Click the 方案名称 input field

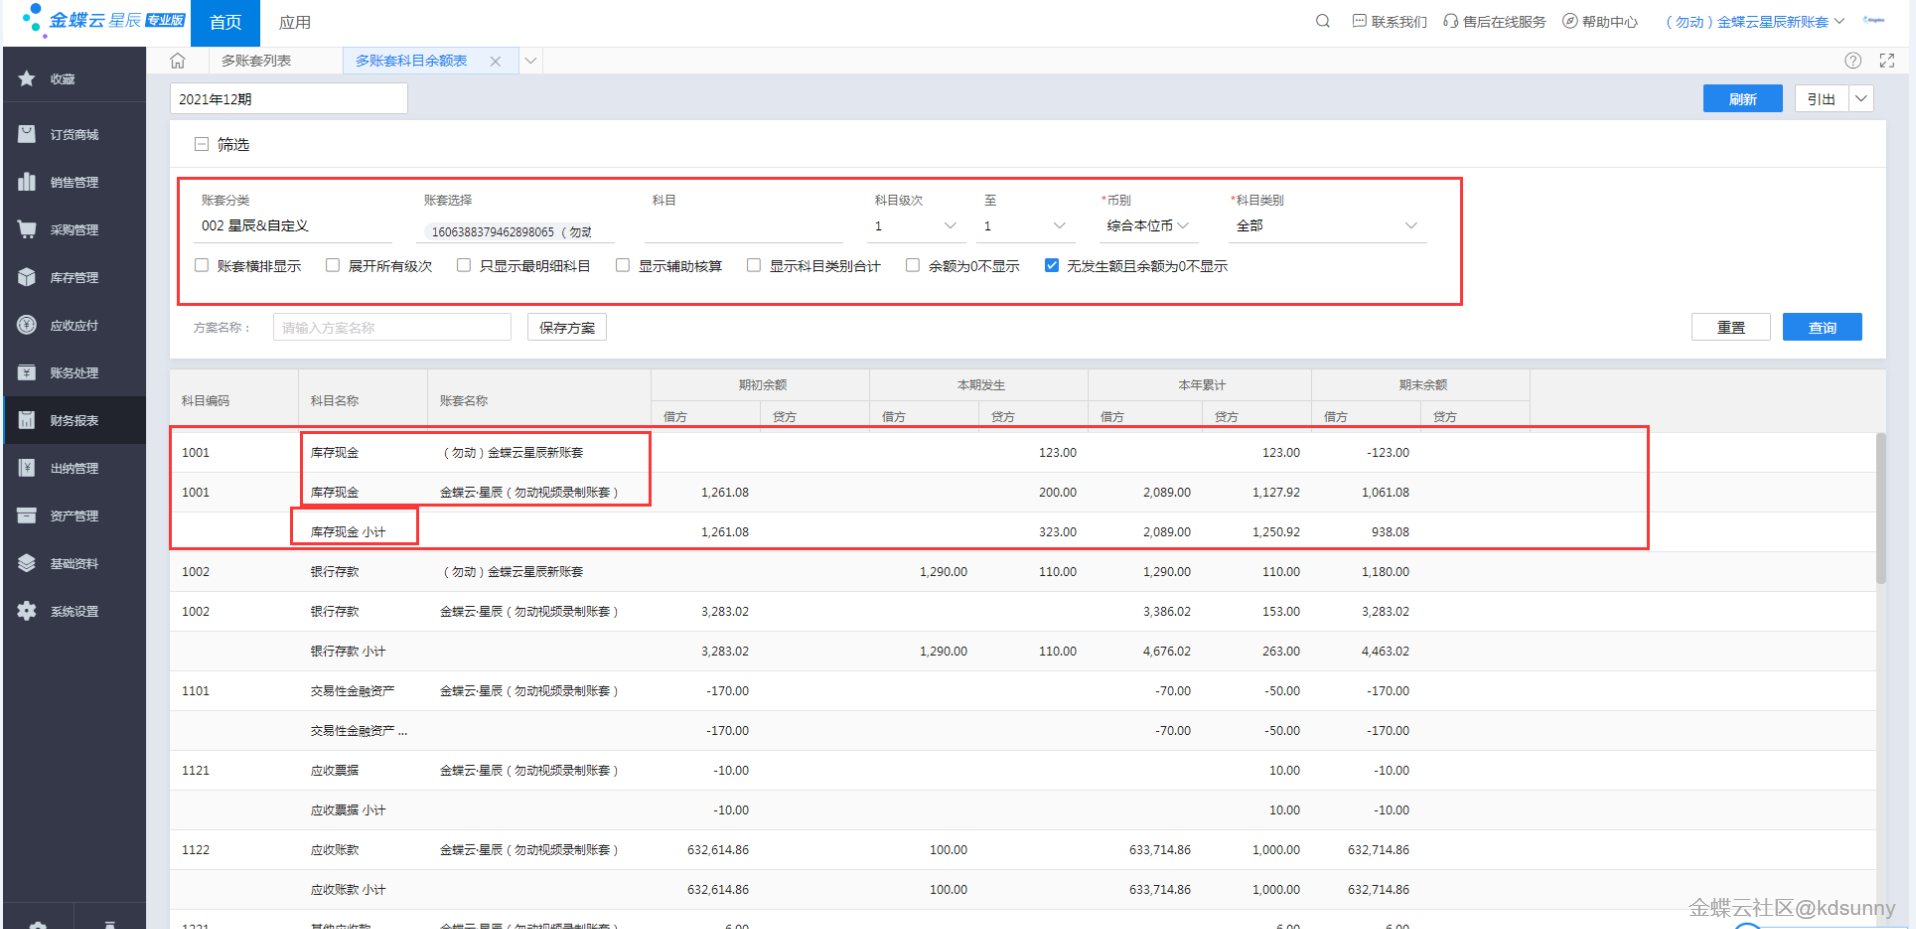391,328
